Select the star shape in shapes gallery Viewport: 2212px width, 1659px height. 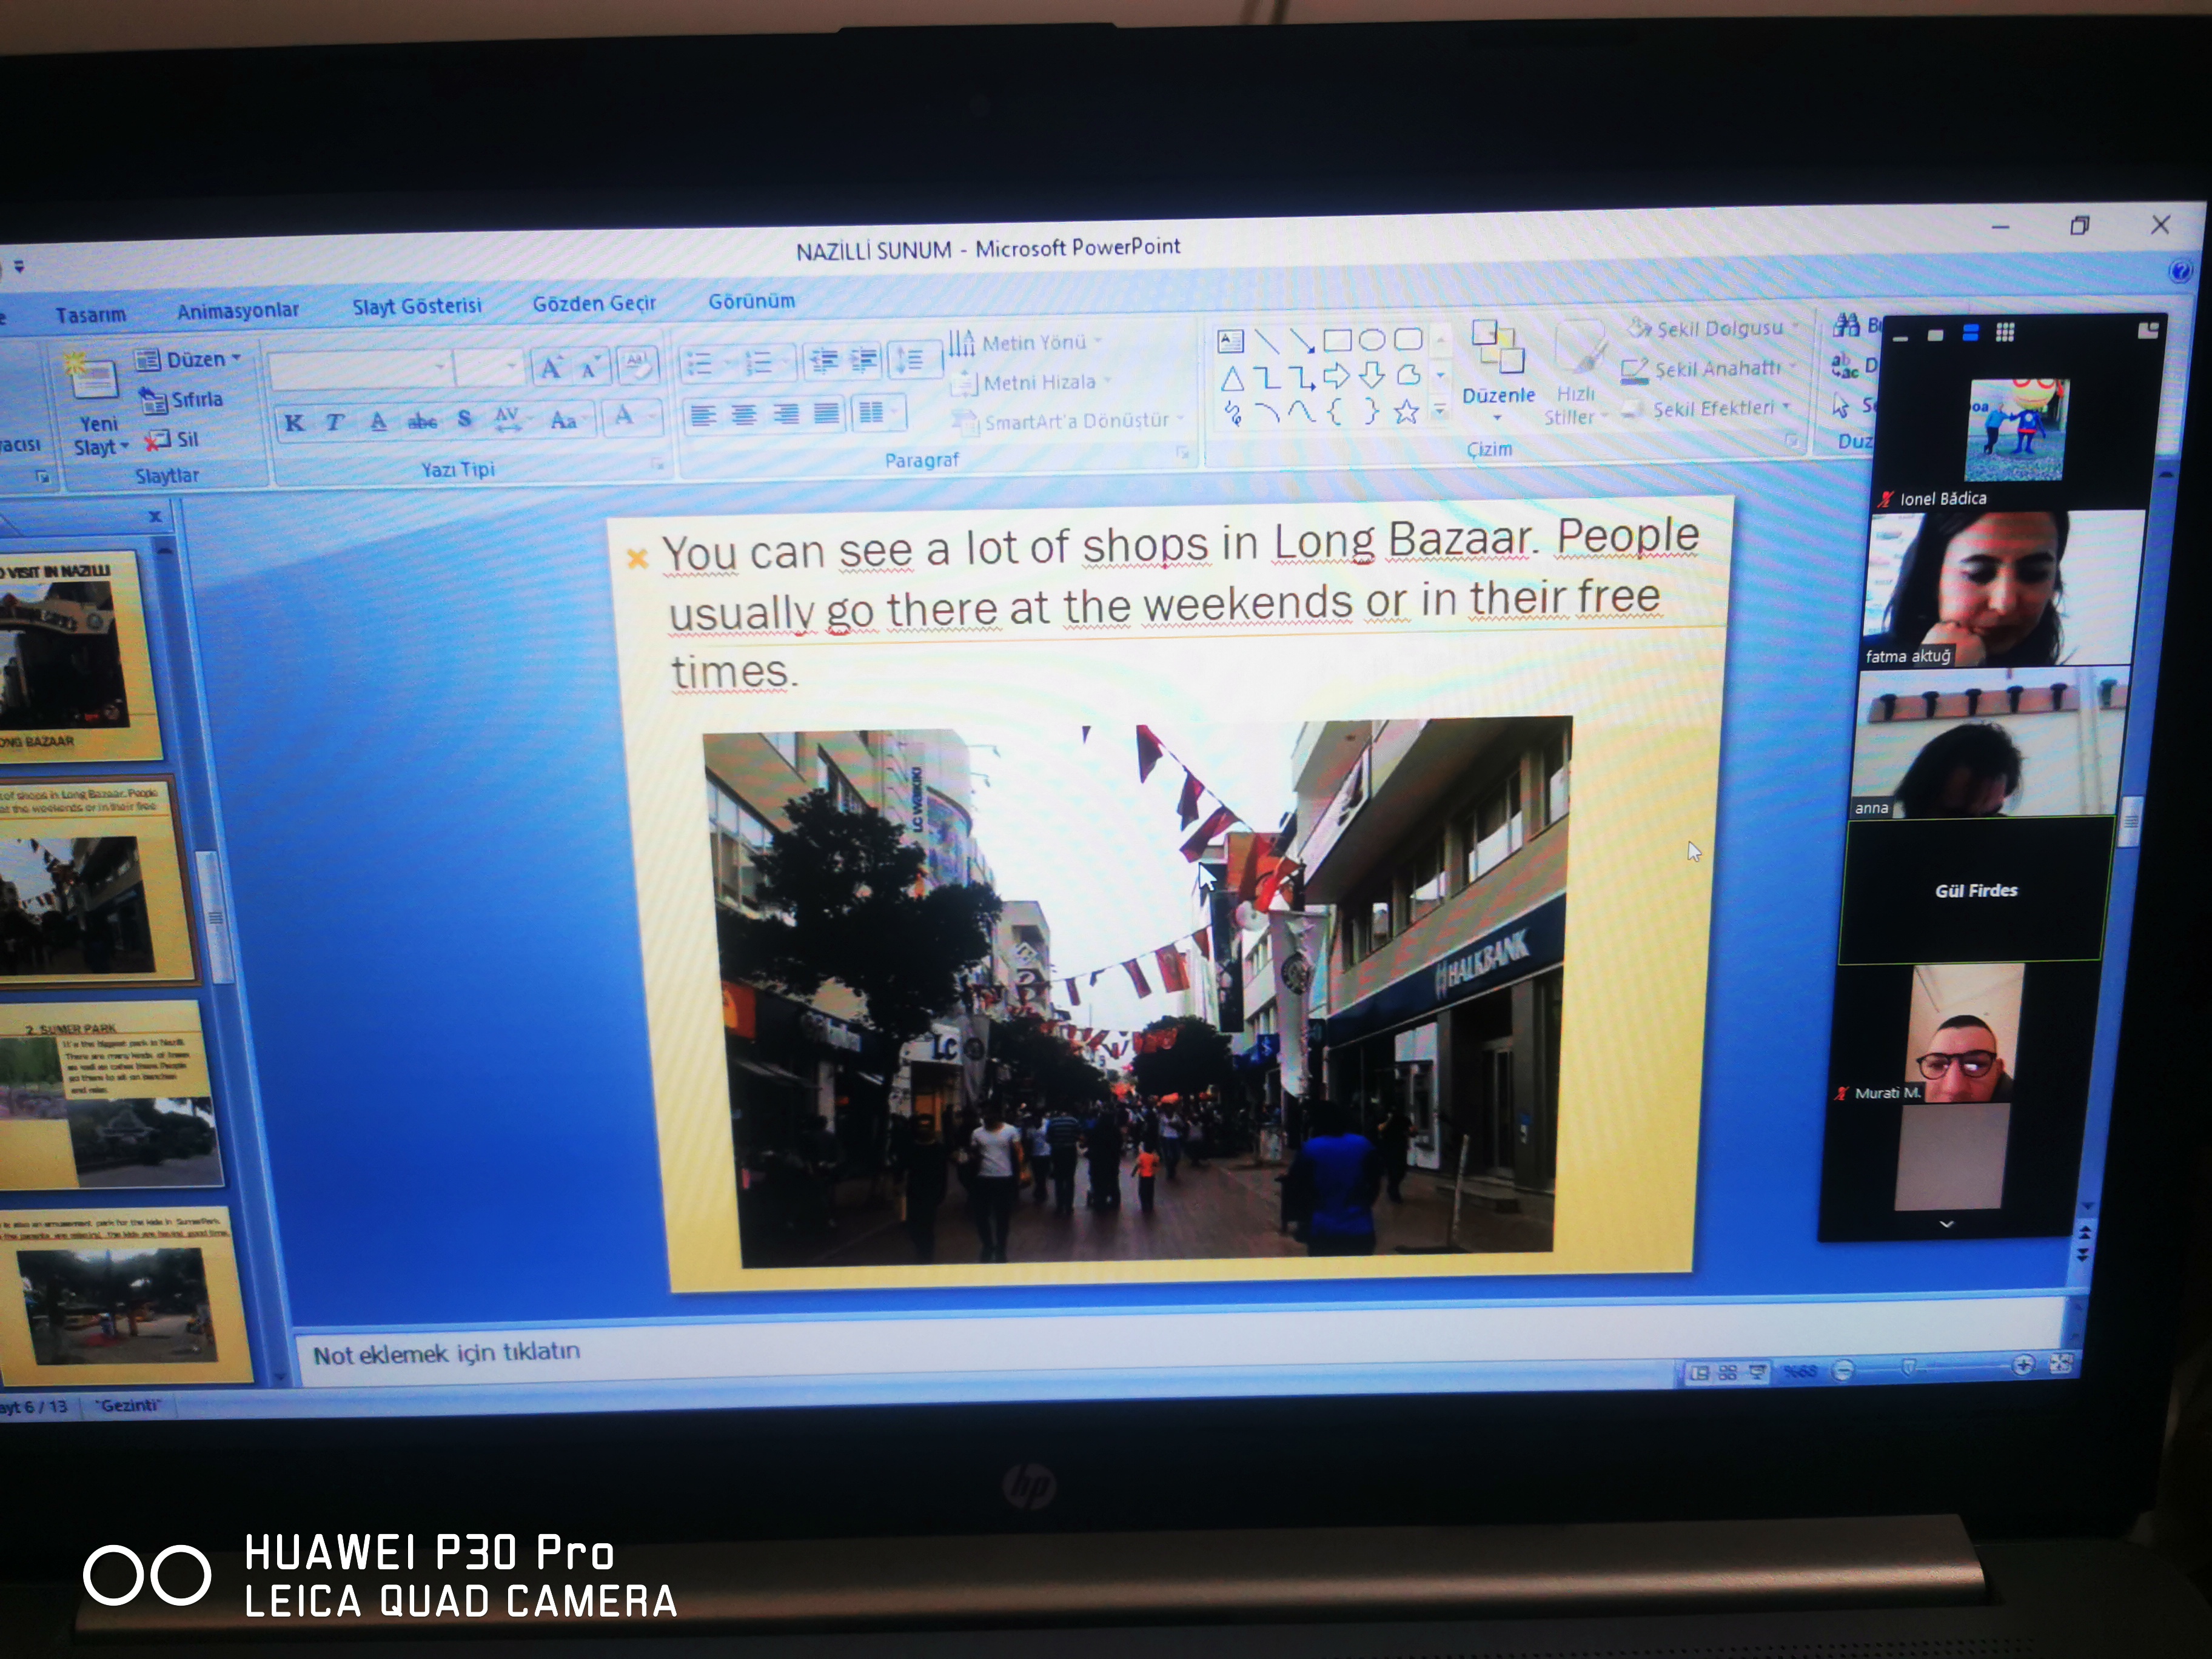[x=1406, y=412]
